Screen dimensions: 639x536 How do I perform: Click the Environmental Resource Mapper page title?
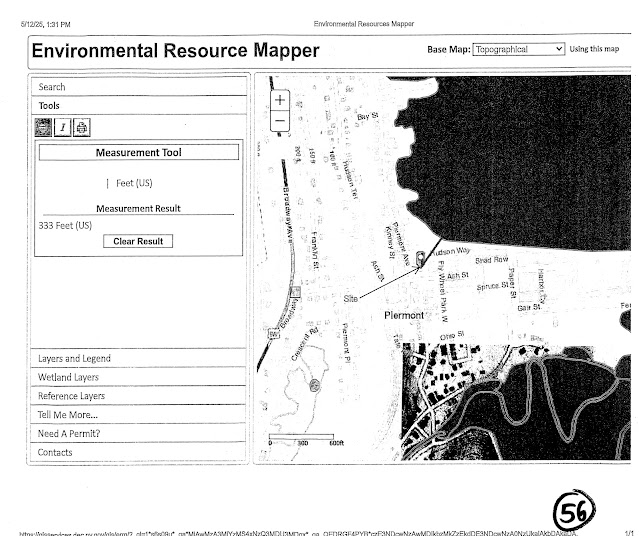175,51
